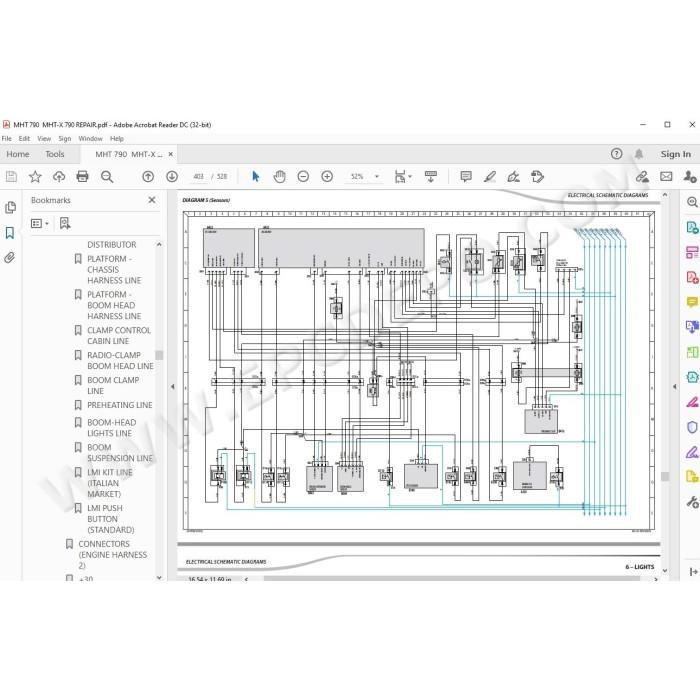Zoom in with the plus button
The image size is (700, 700).
coord(327,176)
